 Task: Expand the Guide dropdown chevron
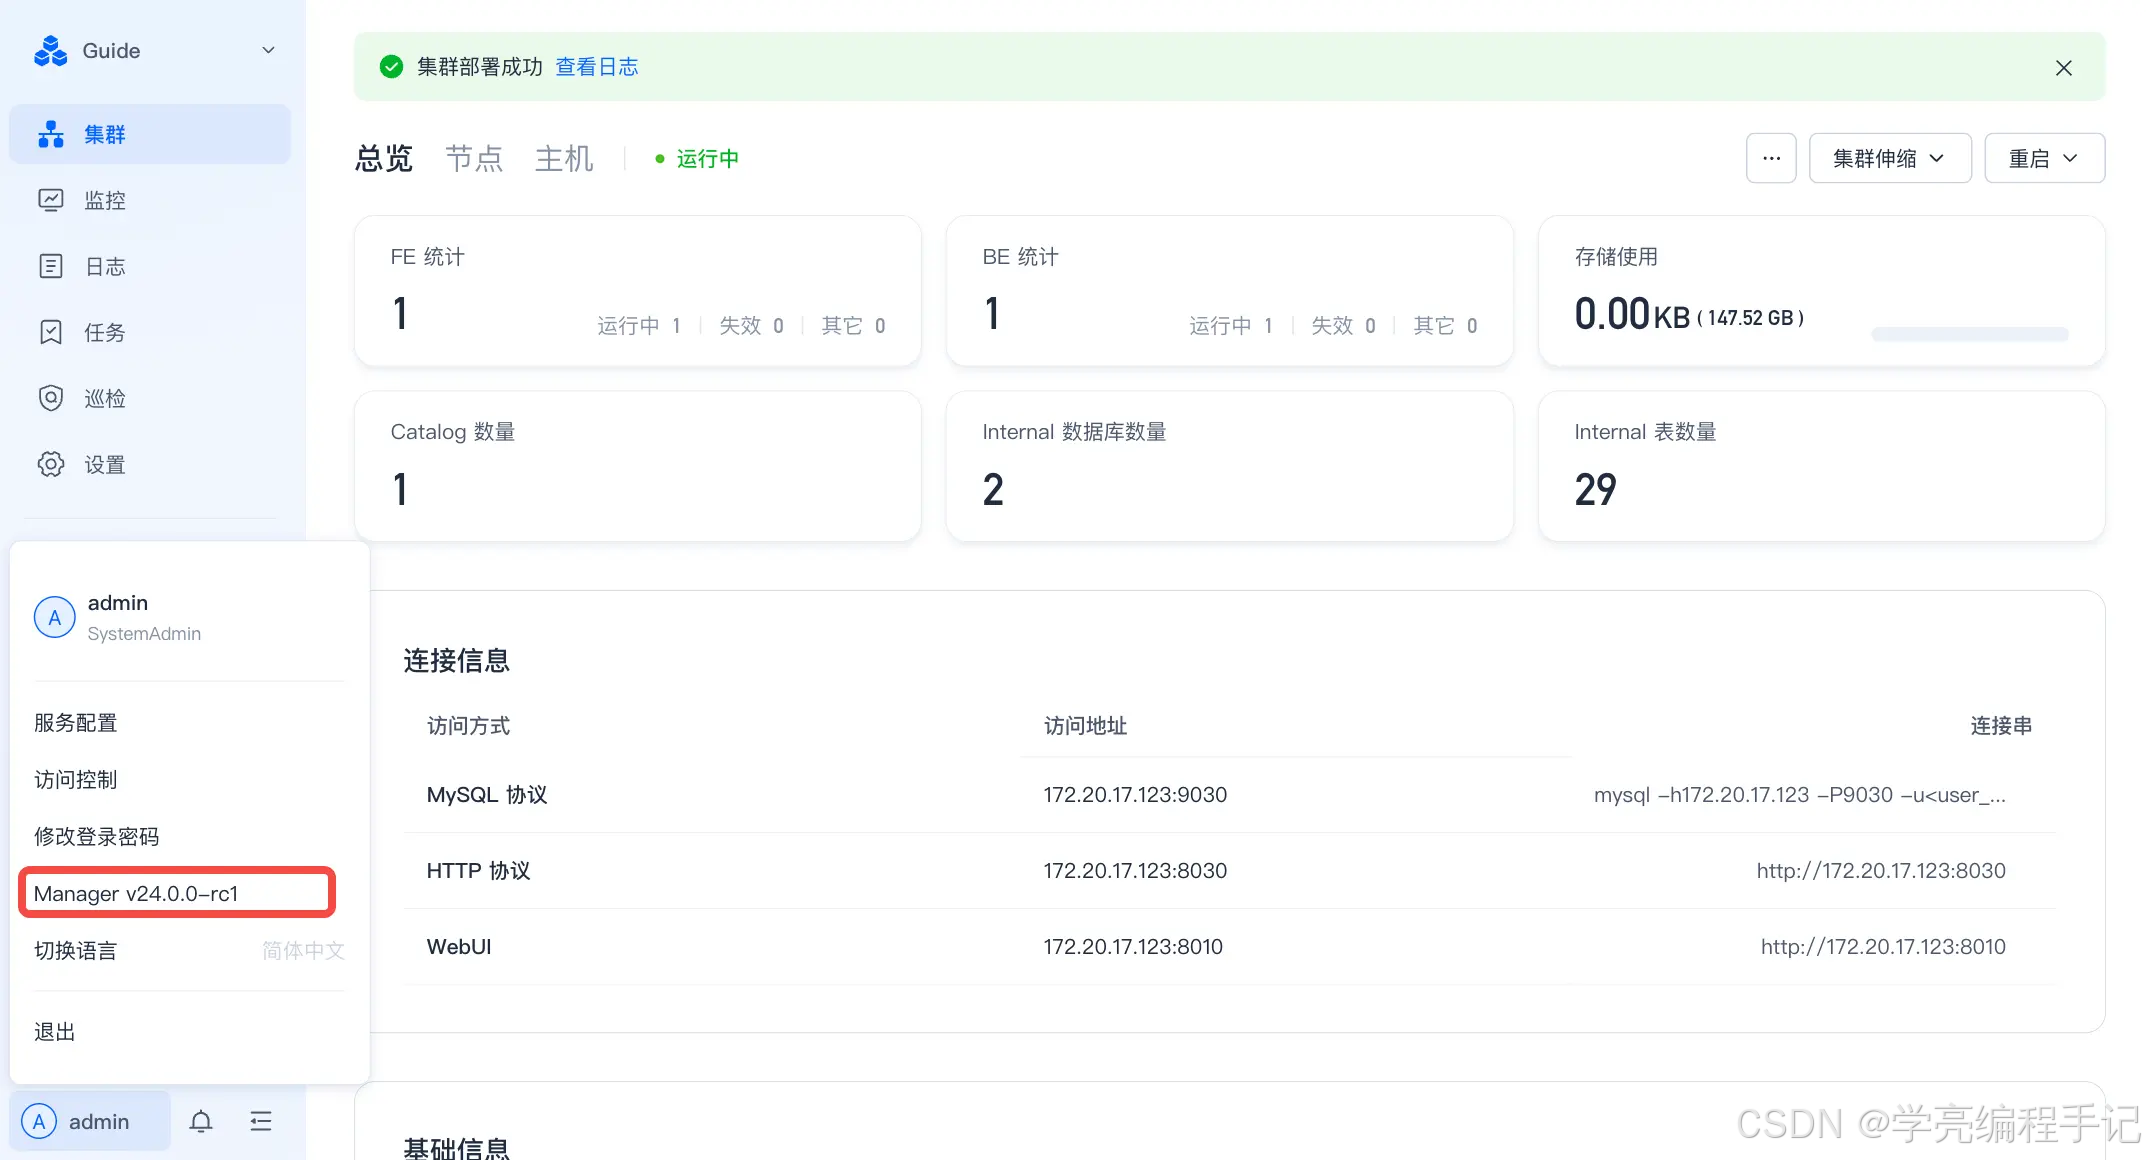[268, 51]
